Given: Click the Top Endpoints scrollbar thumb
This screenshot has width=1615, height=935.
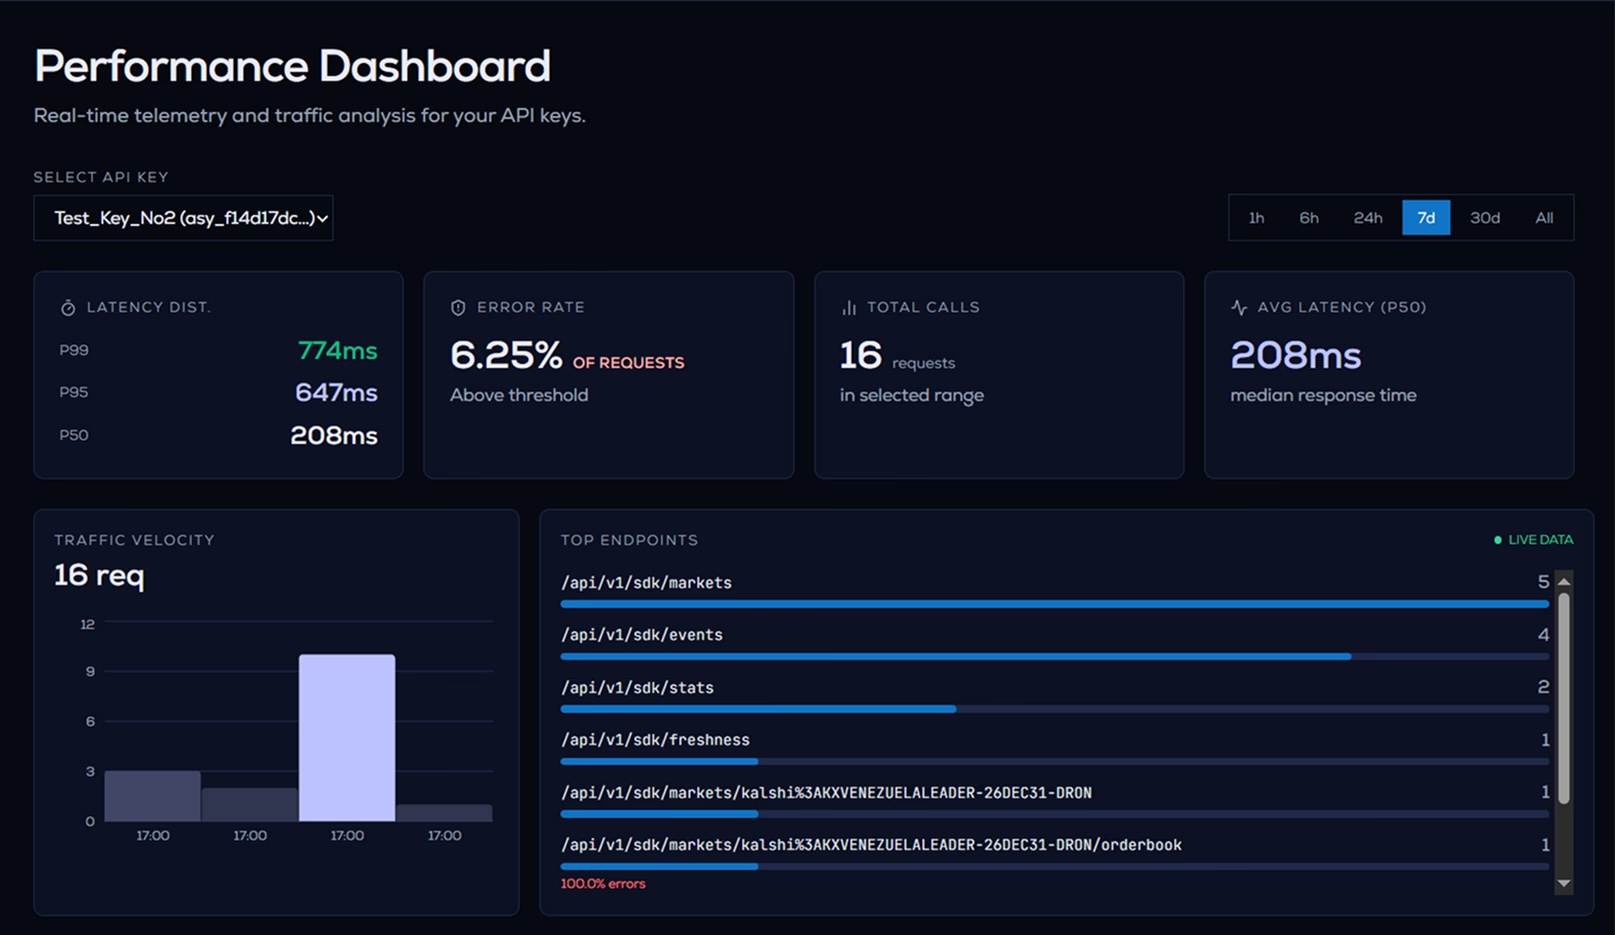Looking at the screenshot, I should [1564, 698].
